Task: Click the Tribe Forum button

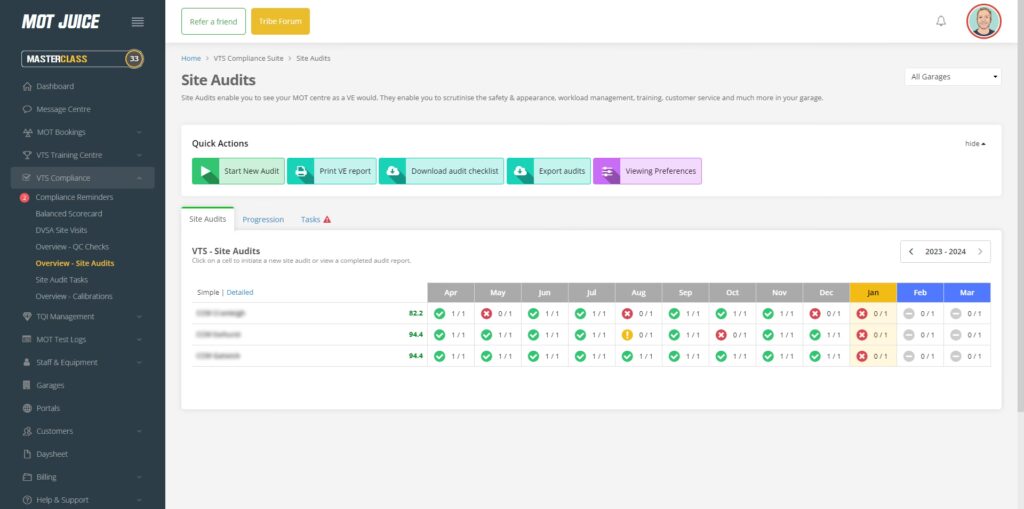Action: click(x=280, y=21)
